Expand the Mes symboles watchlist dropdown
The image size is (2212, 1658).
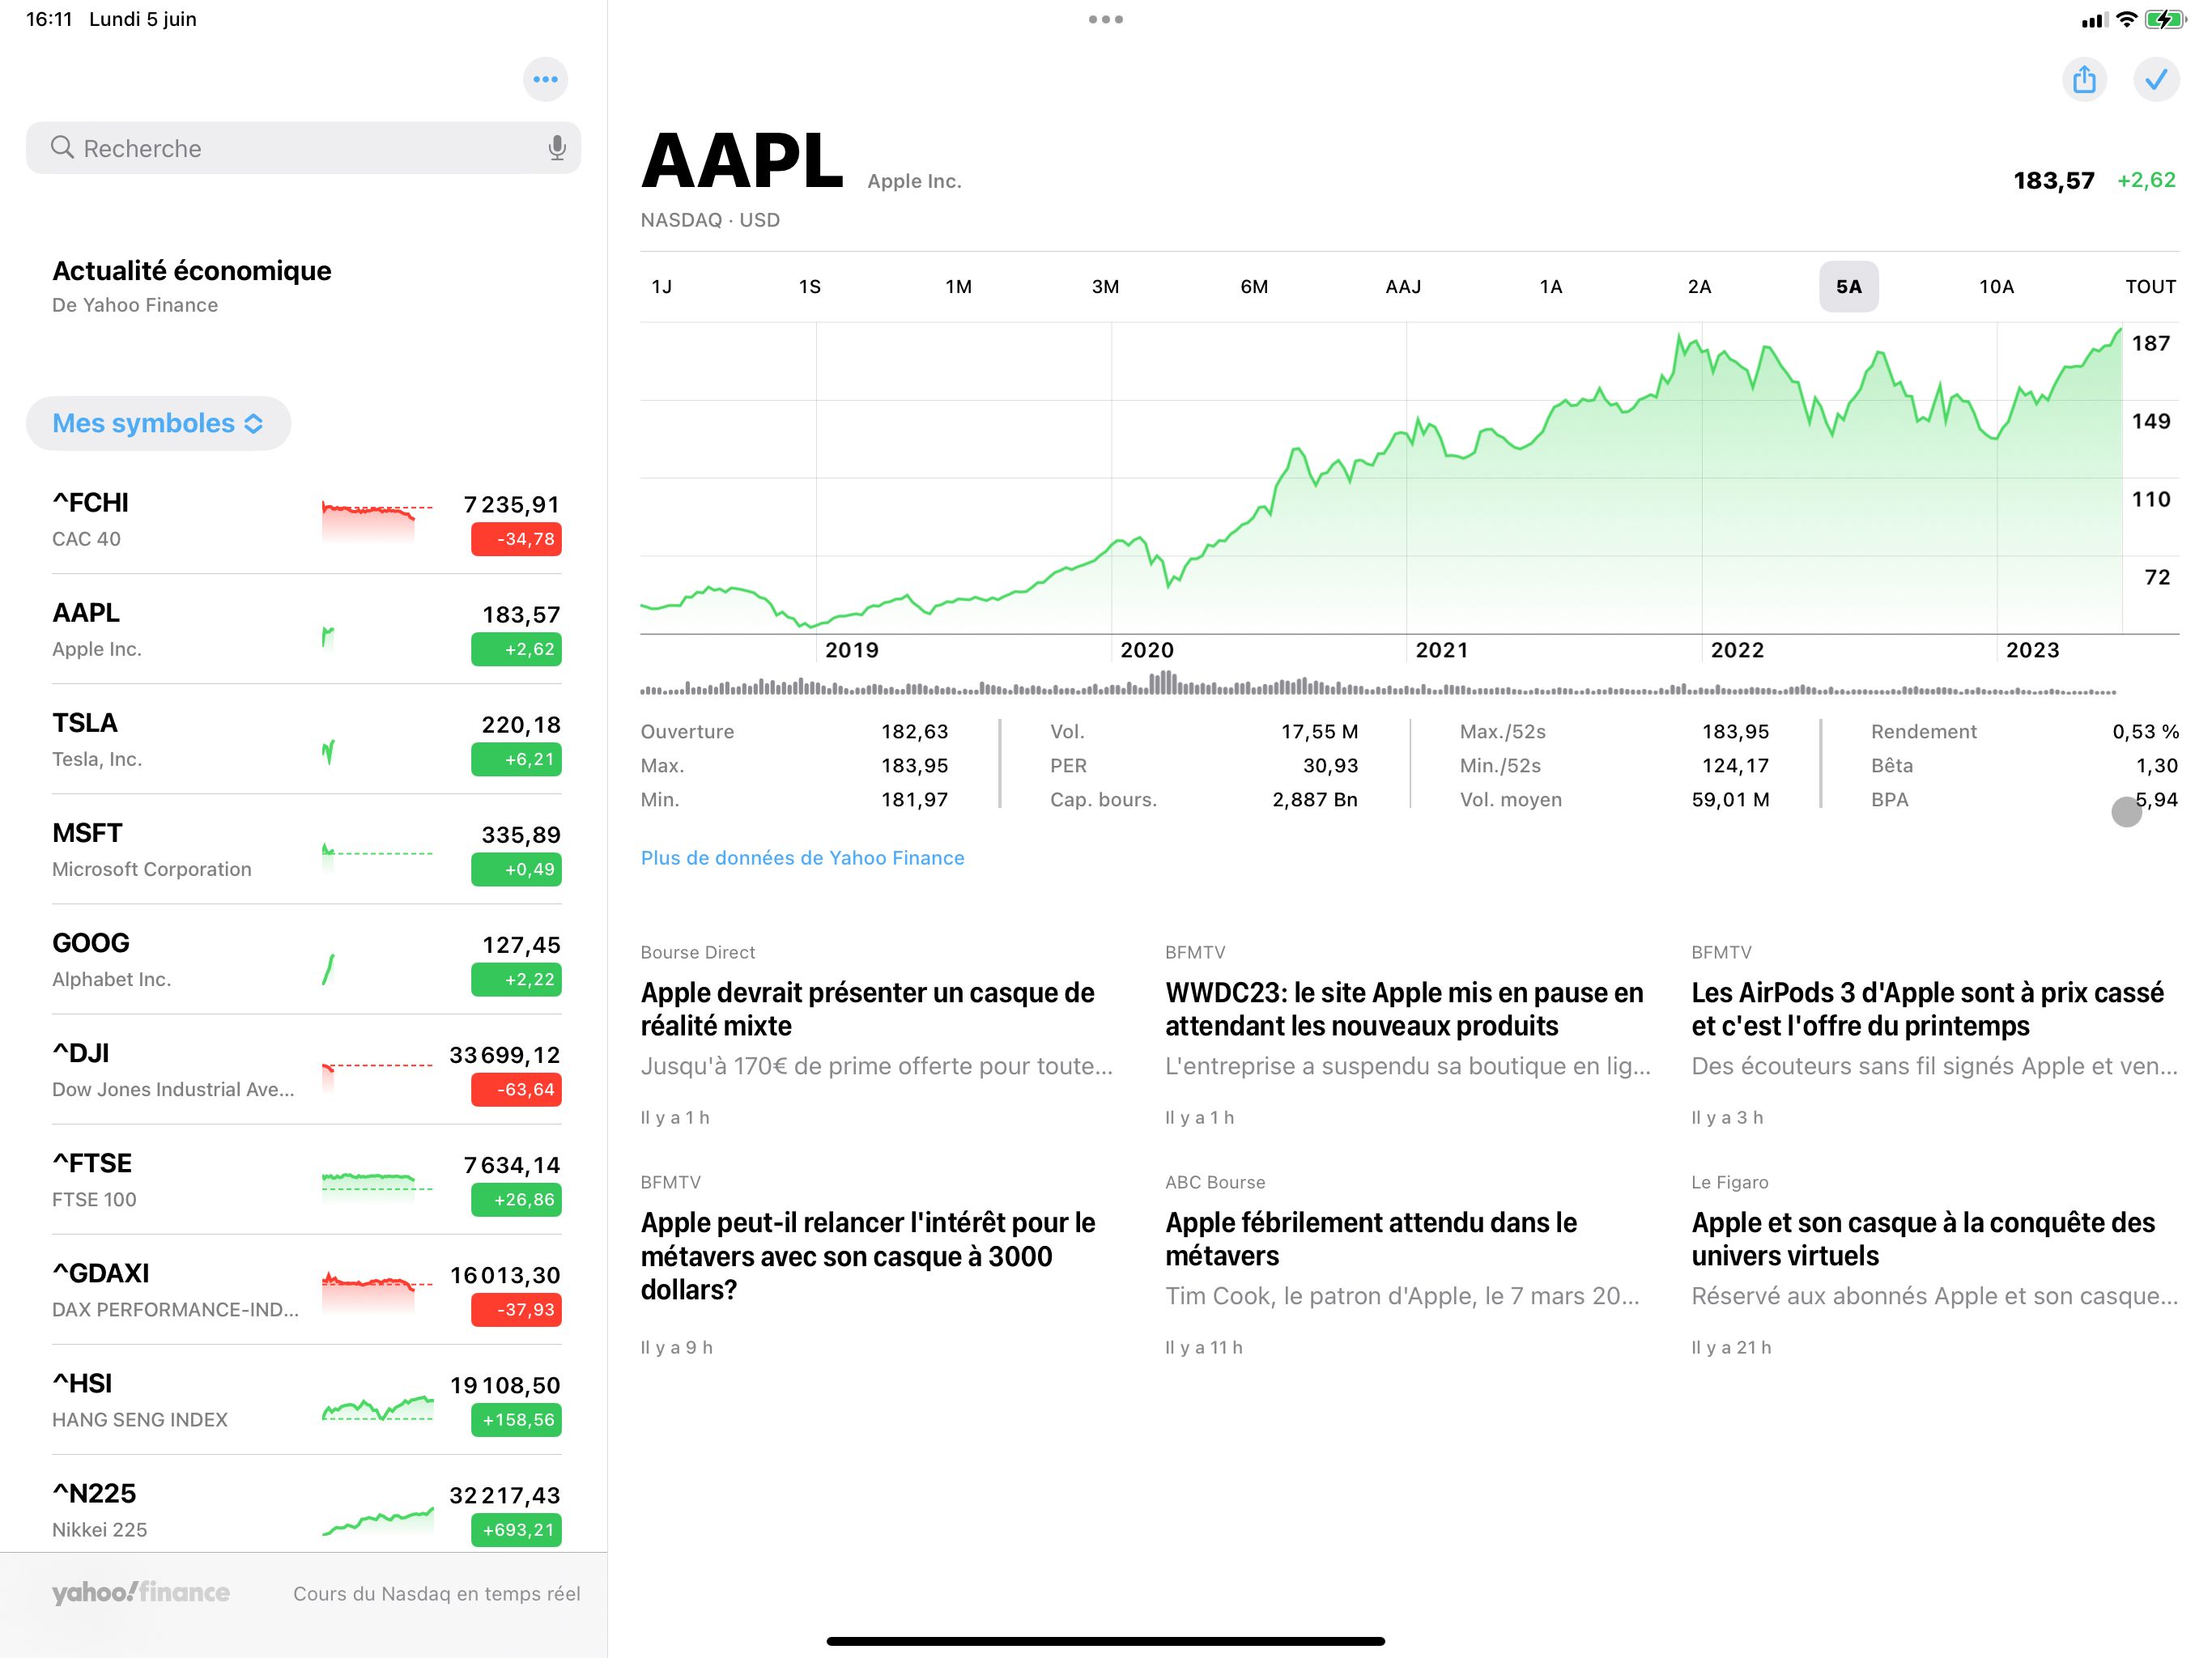click(158, 423)
